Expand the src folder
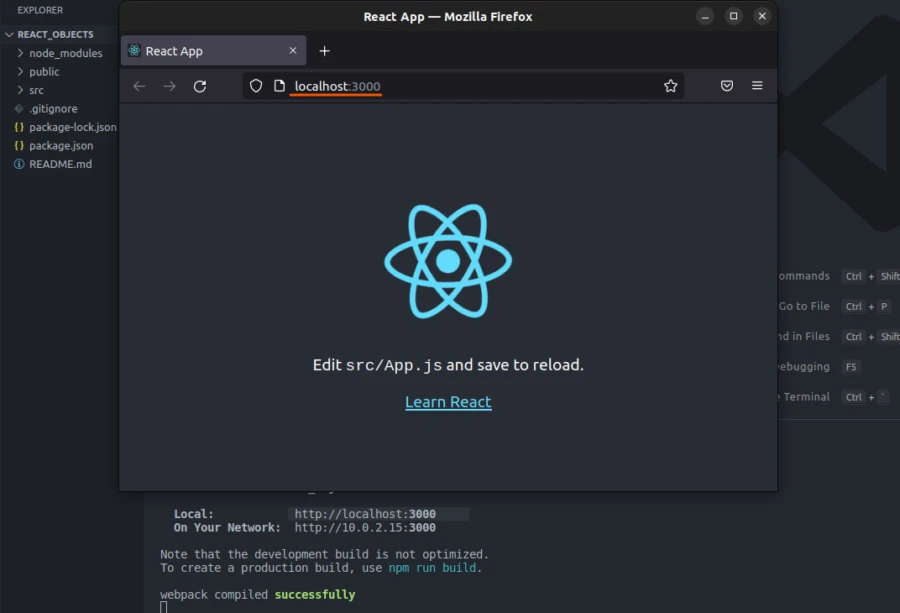 click(x=36, y=90)
